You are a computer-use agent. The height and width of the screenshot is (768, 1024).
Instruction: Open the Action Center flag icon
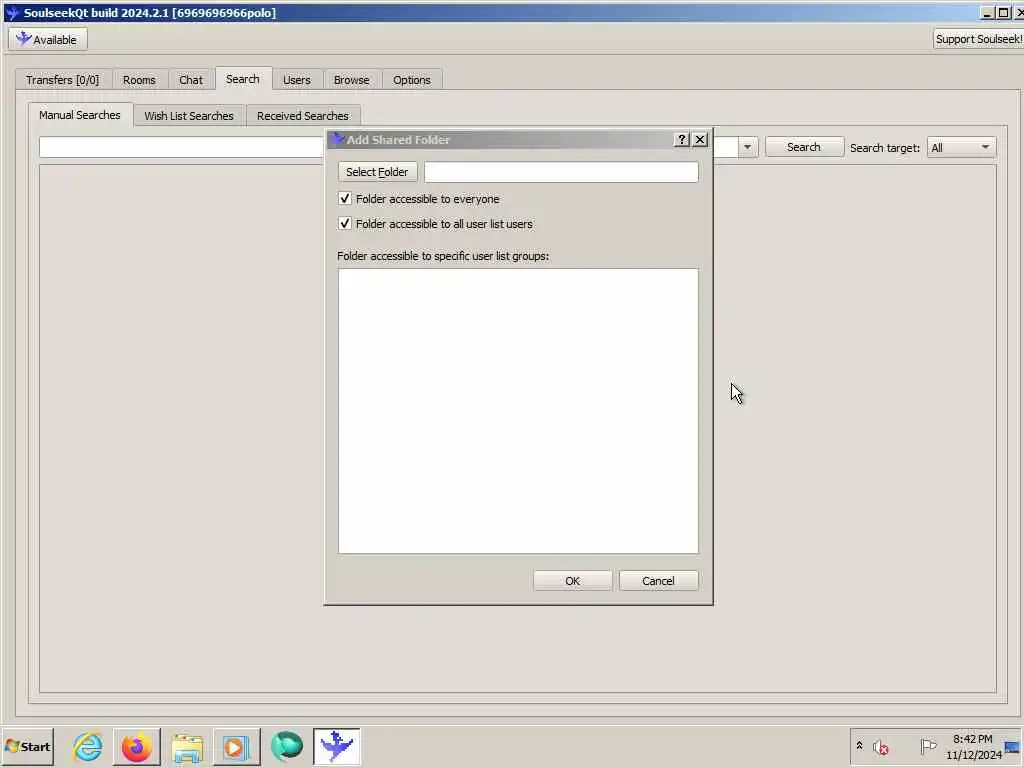(927, 746)
